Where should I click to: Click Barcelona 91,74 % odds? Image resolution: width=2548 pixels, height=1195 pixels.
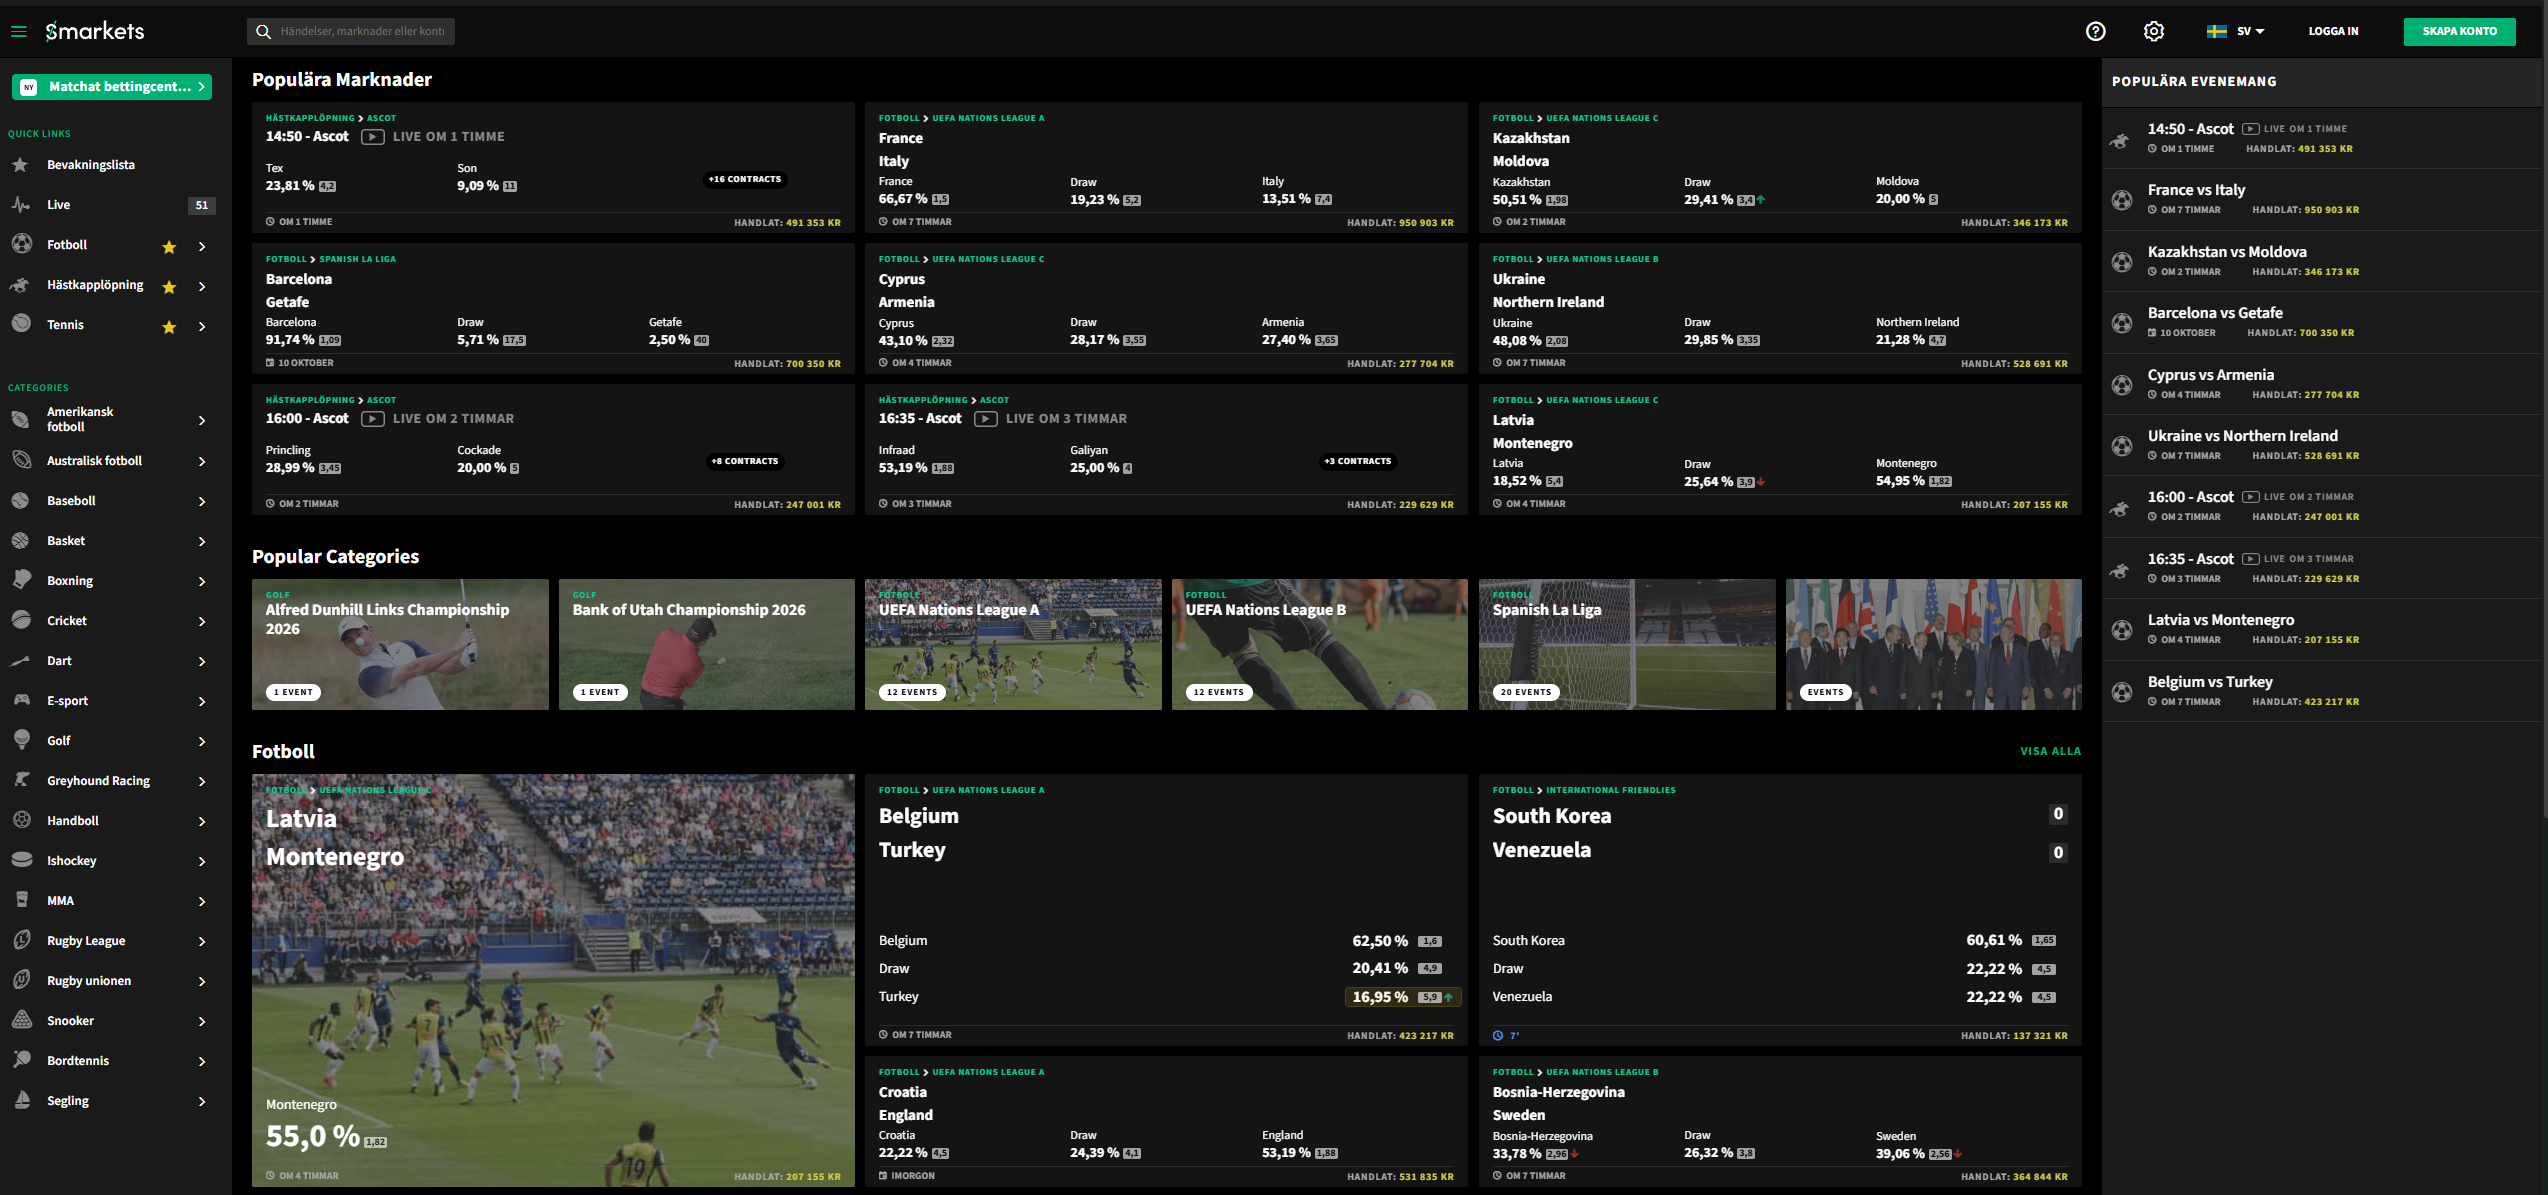pos(303,340)
